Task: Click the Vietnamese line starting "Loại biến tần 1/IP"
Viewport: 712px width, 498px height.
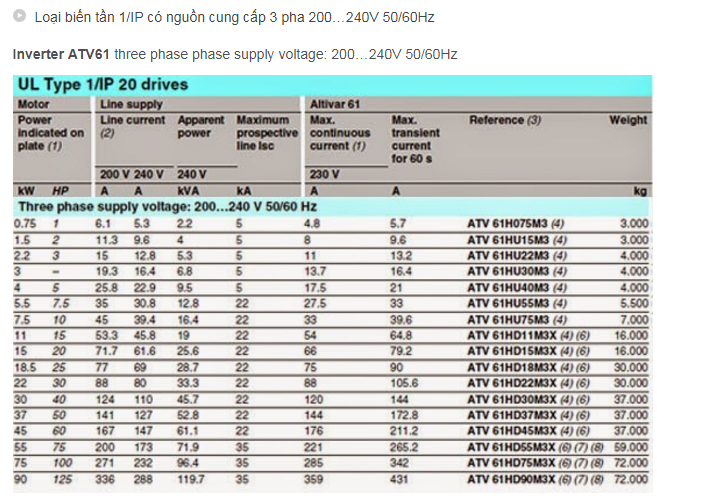Action: click(x=234, y=18)
